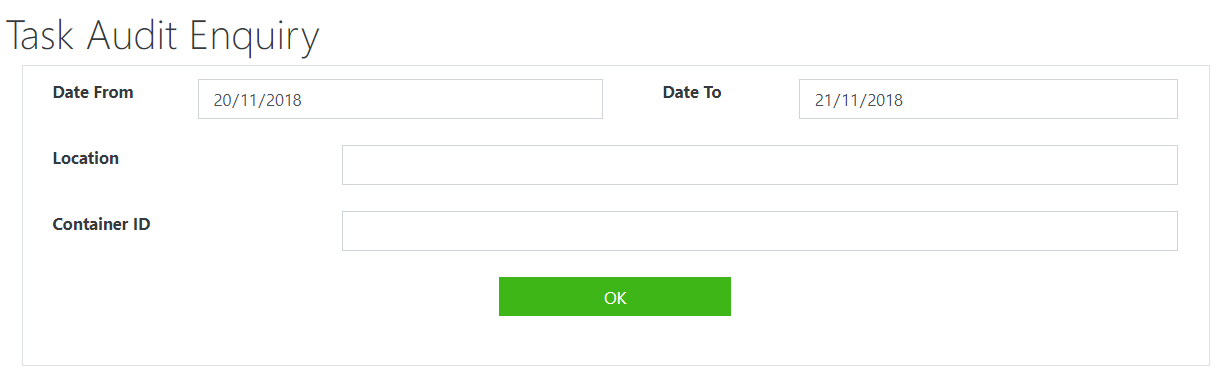Click into the Container ID text box
The height and width of the screenshot is (383, 1229).
[760, 231]
